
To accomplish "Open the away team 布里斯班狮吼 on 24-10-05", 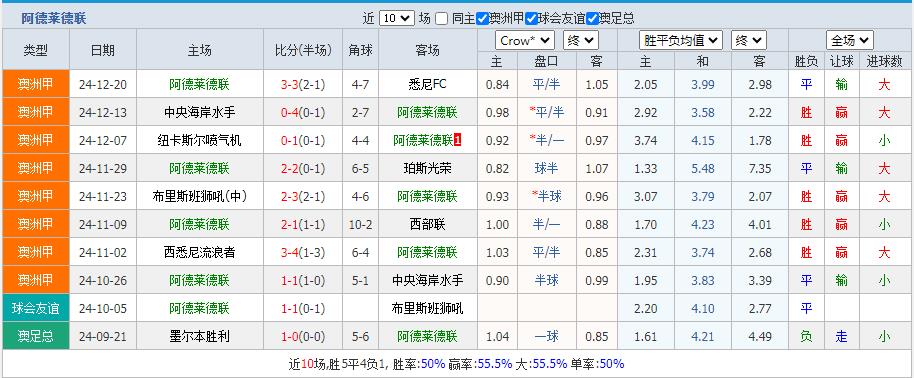I will point(427,308).
